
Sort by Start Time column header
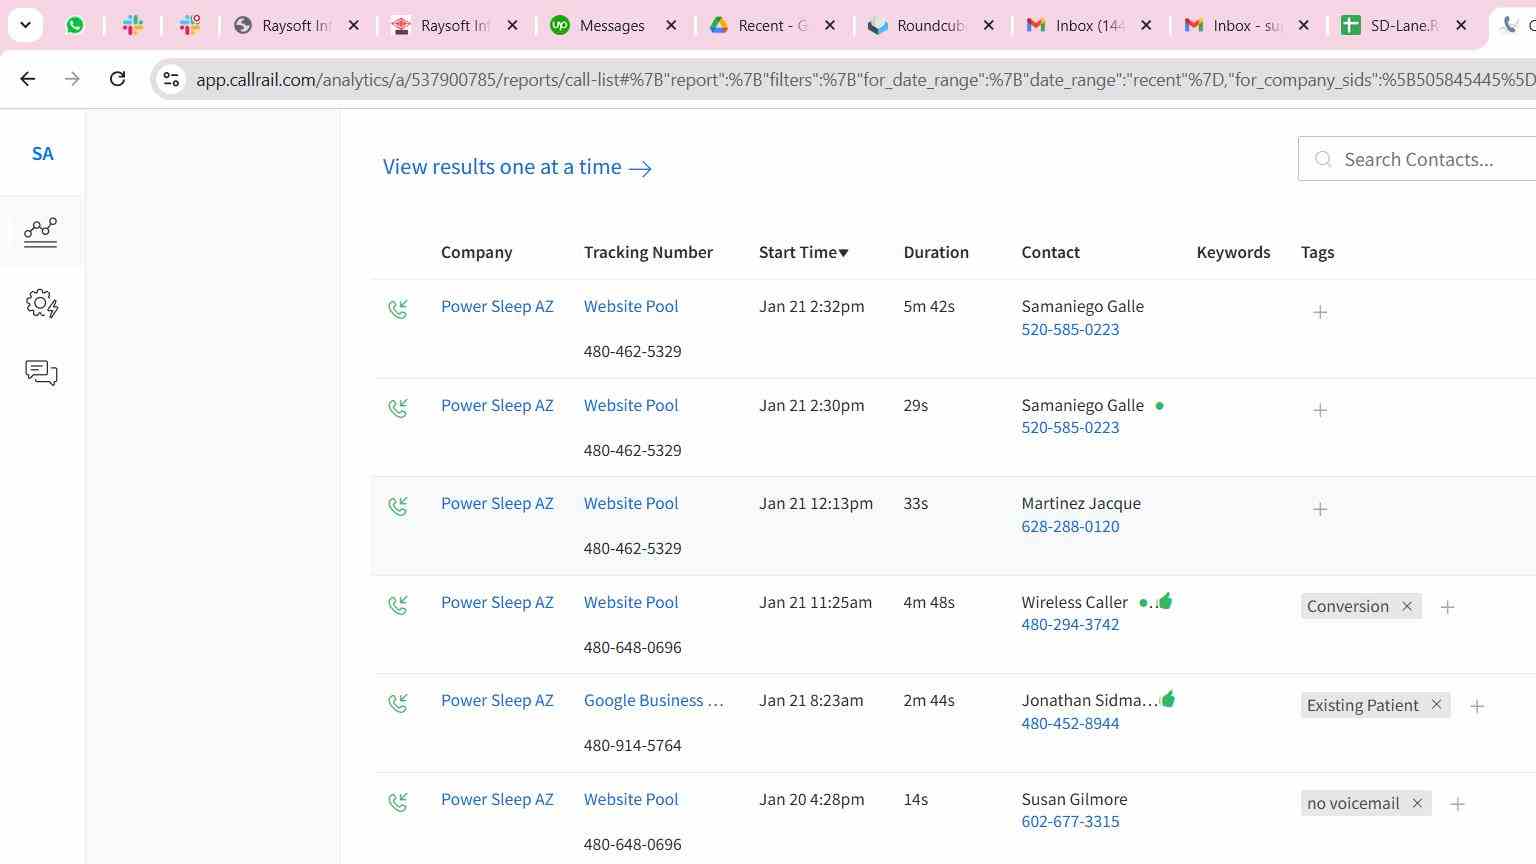(803, 252)
